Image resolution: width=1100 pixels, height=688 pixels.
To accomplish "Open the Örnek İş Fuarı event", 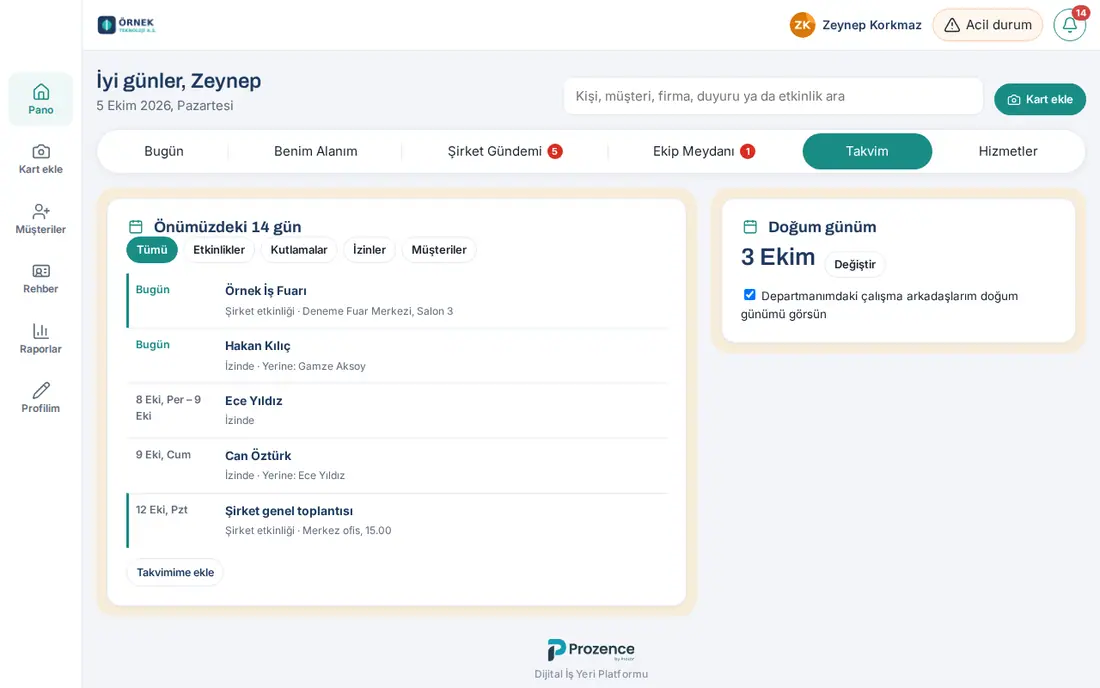I will tap(397, 300).
